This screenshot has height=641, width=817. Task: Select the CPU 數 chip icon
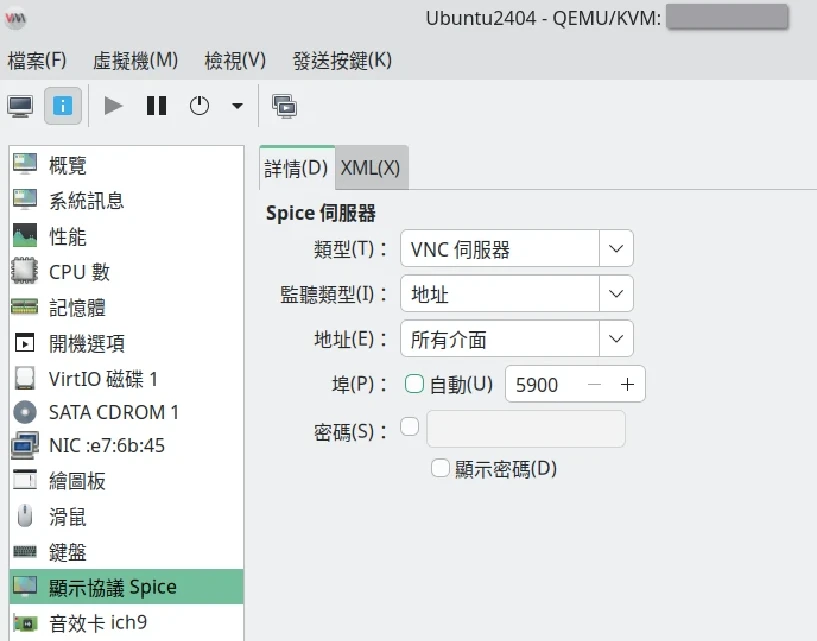click(24, 271)
